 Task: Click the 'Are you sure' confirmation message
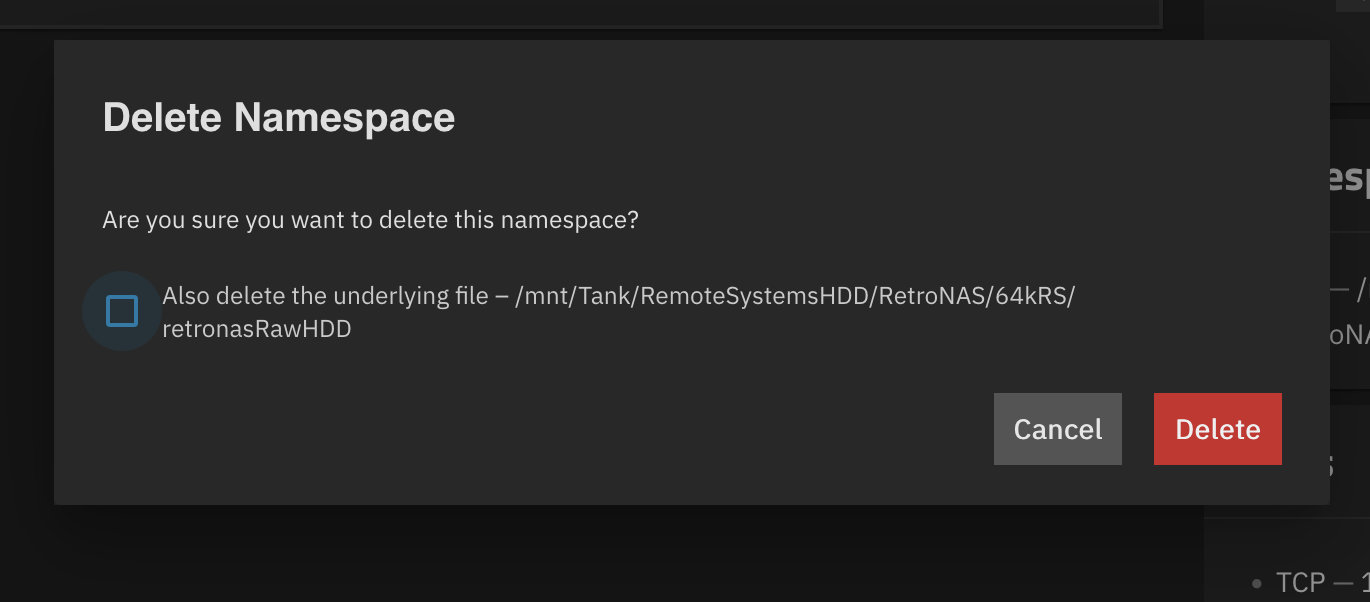click(x=370, y=220)
